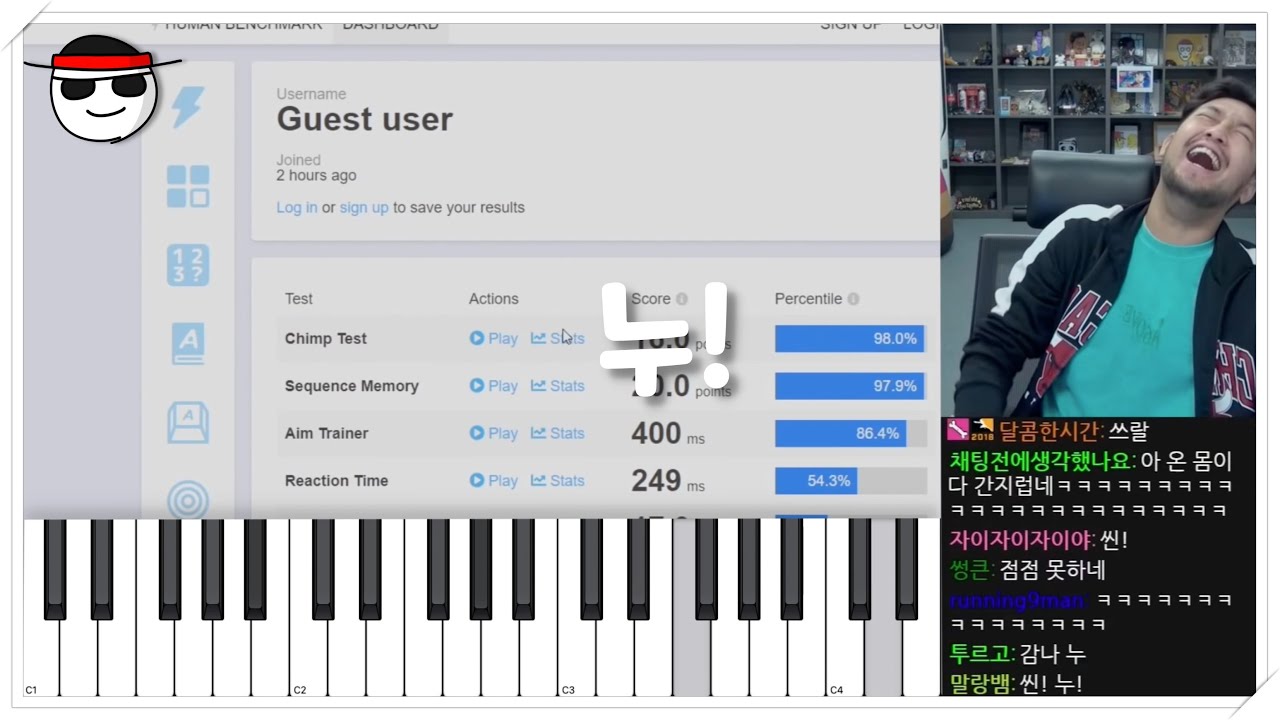Click chat username 자이자이자이야

pyautogui.click(x=1018, y=540)
